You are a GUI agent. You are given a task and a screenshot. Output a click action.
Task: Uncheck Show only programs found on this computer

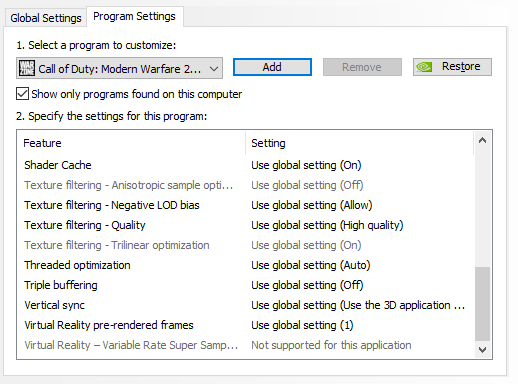(22, 94)
